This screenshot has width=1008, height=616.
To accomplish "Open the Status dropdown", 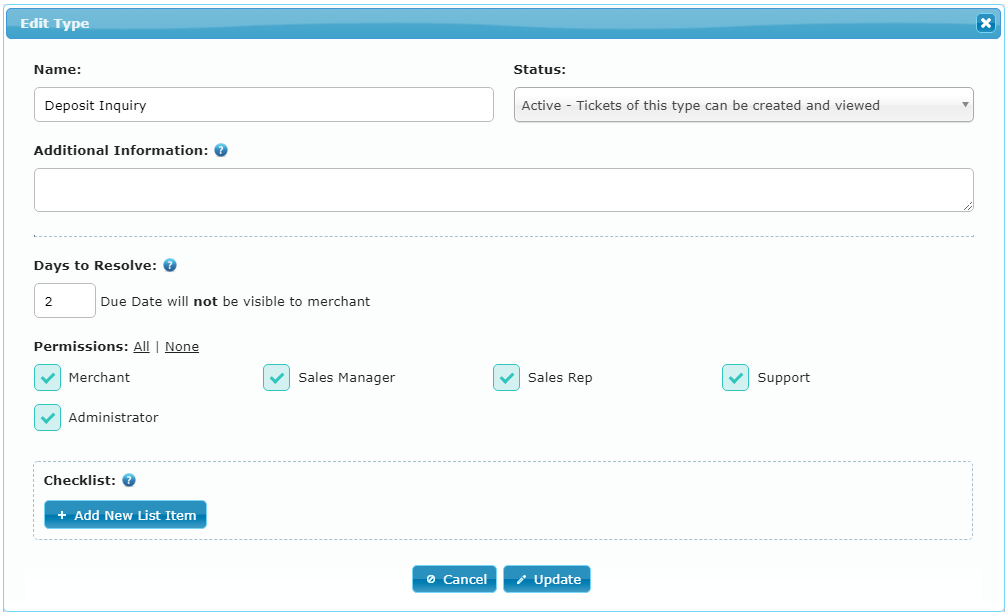I will 743,105.
